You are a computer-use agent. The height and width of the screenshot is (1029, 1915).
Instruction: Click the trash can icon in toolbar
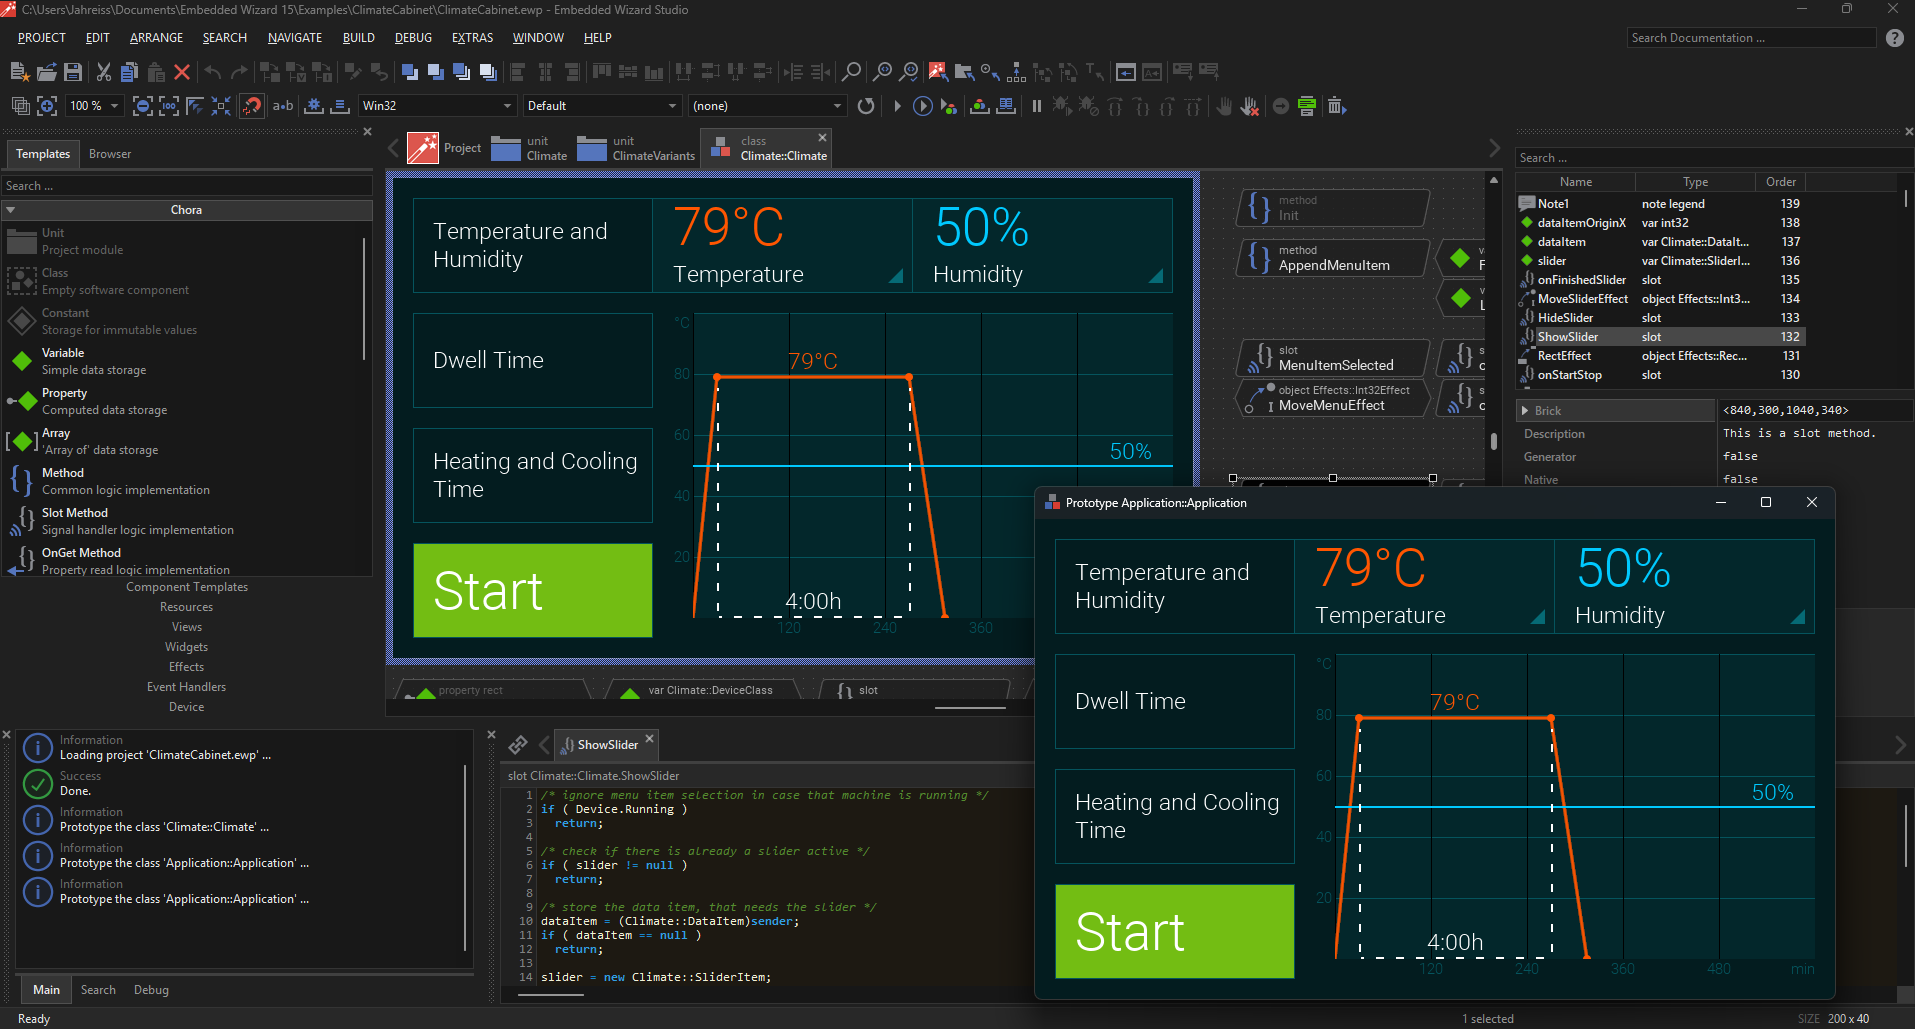pos(1337,106)
